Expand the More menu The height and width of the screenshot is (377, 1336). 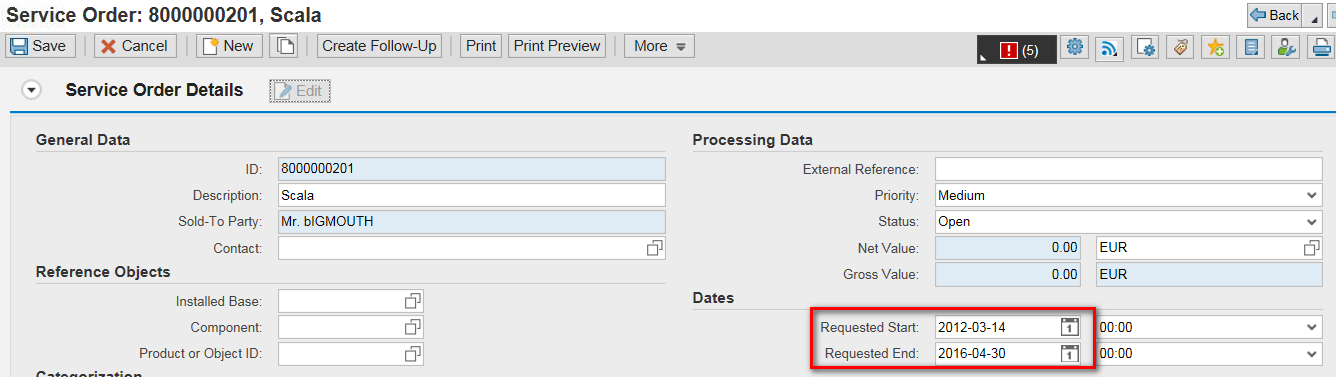(x=659, y=46)
